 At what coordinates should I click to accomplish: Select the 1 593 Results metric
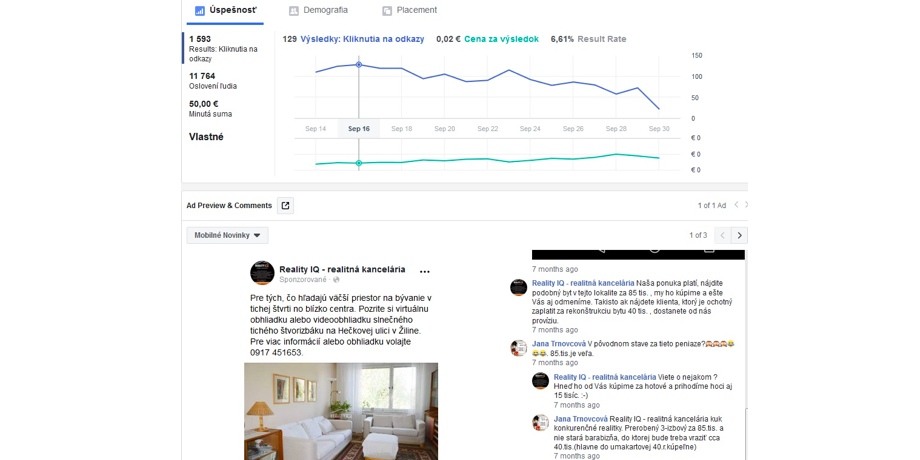[x=222, y=48]
